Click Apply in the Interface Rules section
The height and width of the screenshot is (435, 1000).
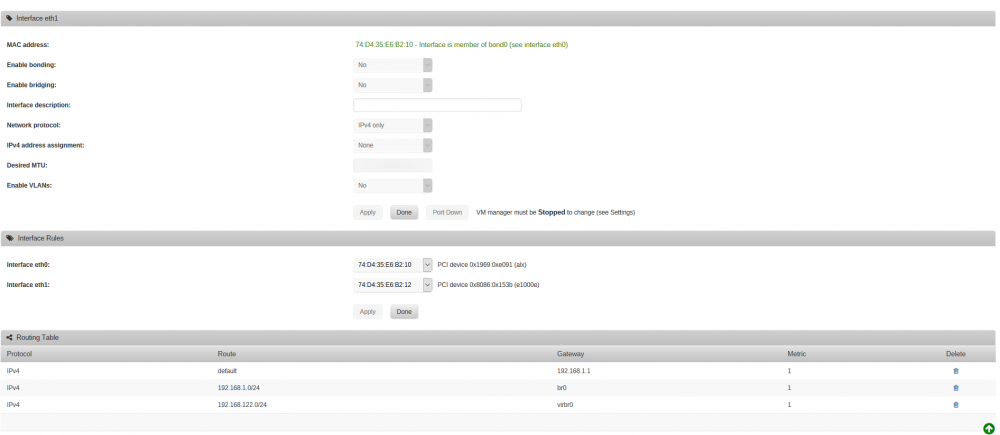click(368, 312)
